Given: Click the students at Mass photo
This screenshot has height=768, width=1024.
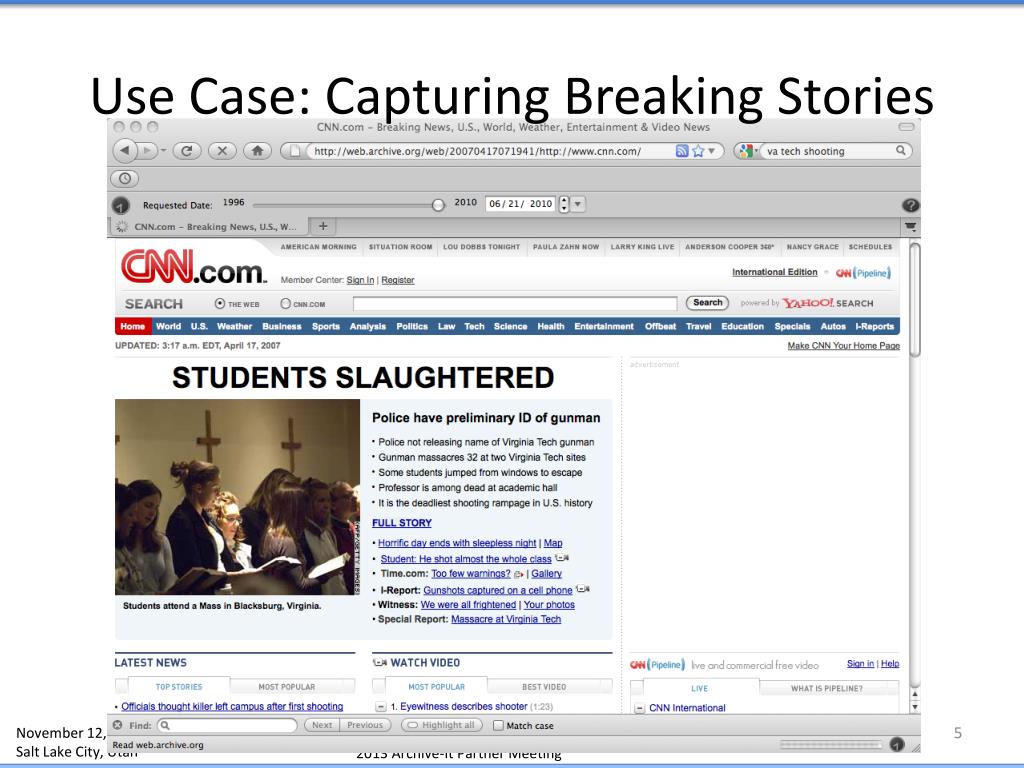Looking at the screenshot, I should coord(237,497).
